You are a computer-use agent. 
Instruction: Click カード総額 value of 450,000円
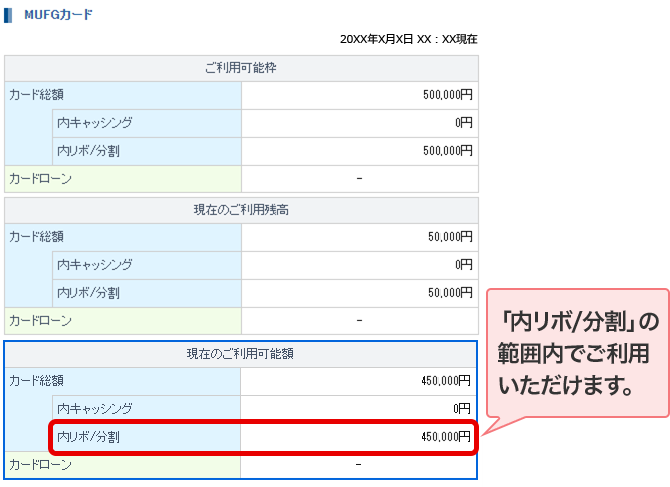point(447,381)
